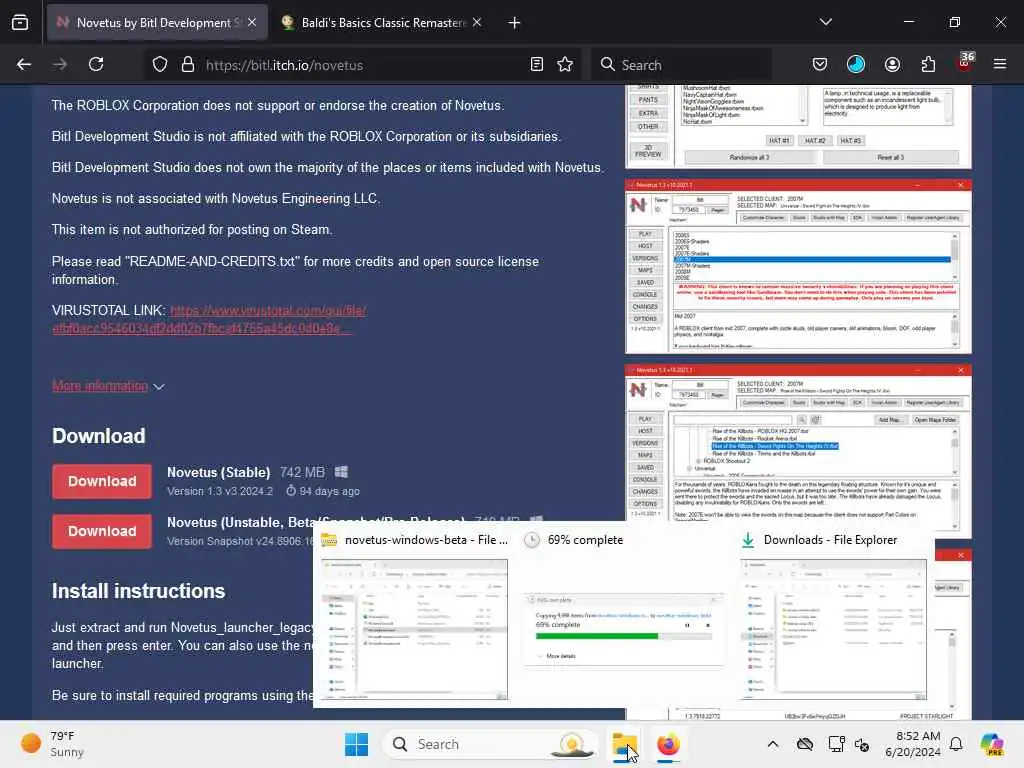Open the VirusTotal link
This screenshot has width=1024, height=768.
[x=209, y=319]
